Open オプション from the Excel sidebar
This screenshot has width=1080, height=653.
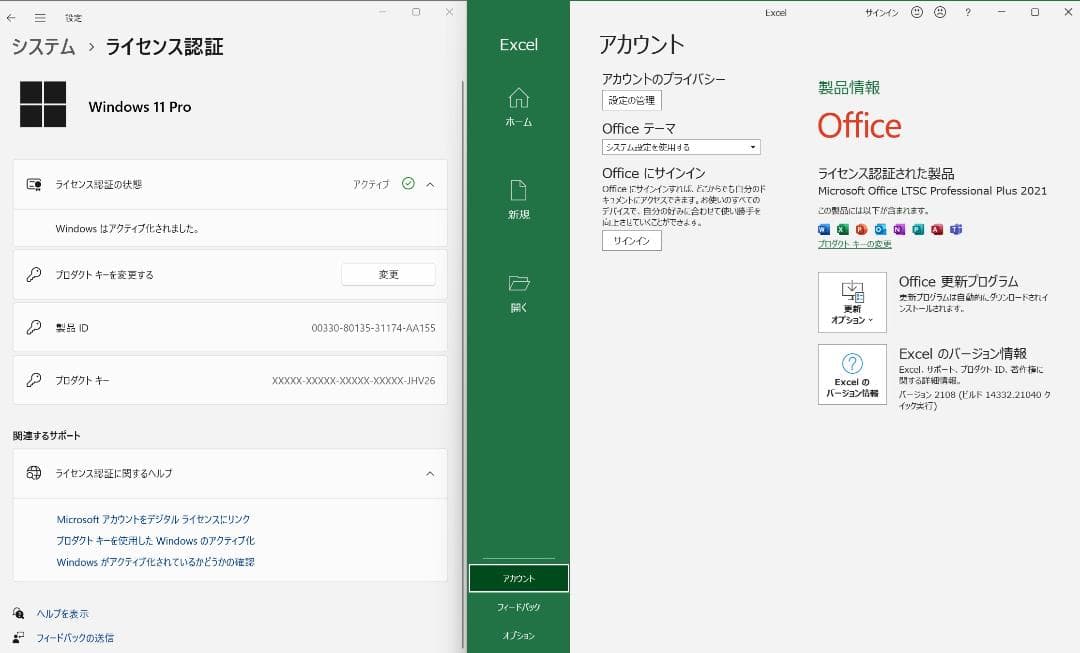(x=518, y=634)
